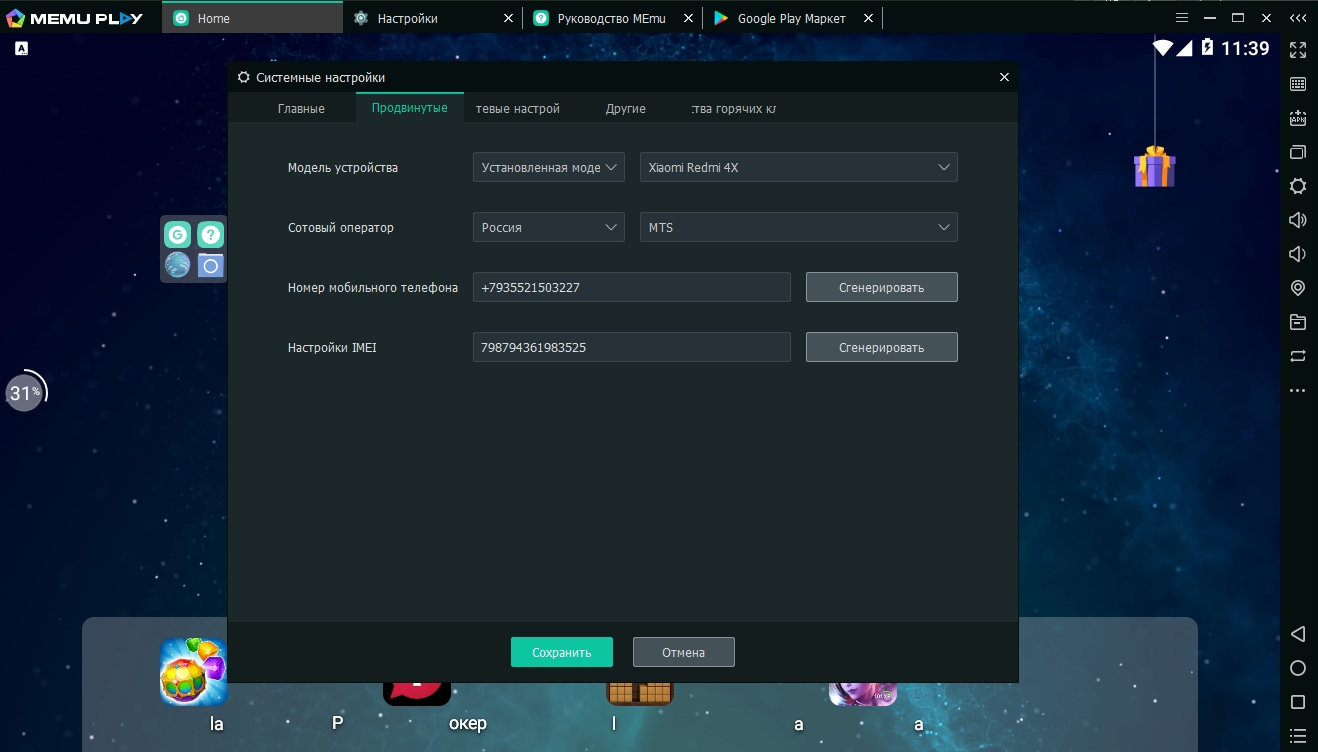This screenshot has width=1318, height=752.
Task: Click the green Сохранить button
Action: pos(561,652)
